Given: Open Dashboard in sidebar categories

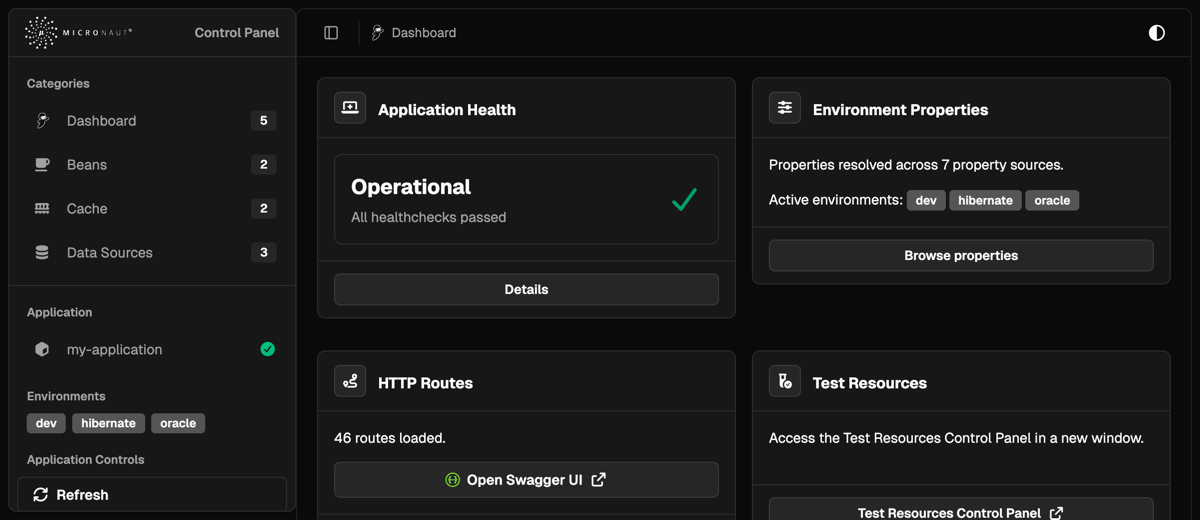Looking at the screenshot, I should point(151,121).
